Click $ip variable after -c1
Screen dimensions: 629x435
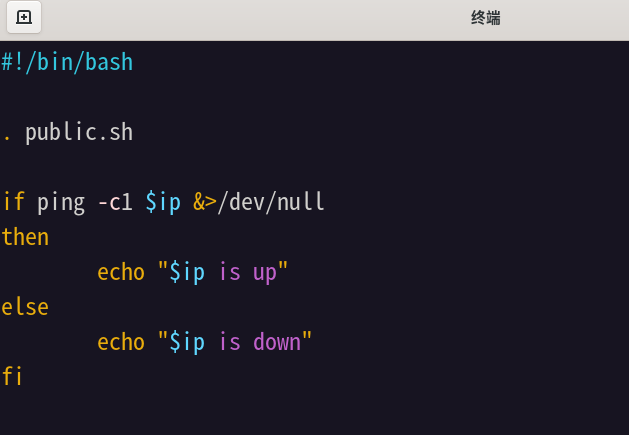[x=163, y=203]
